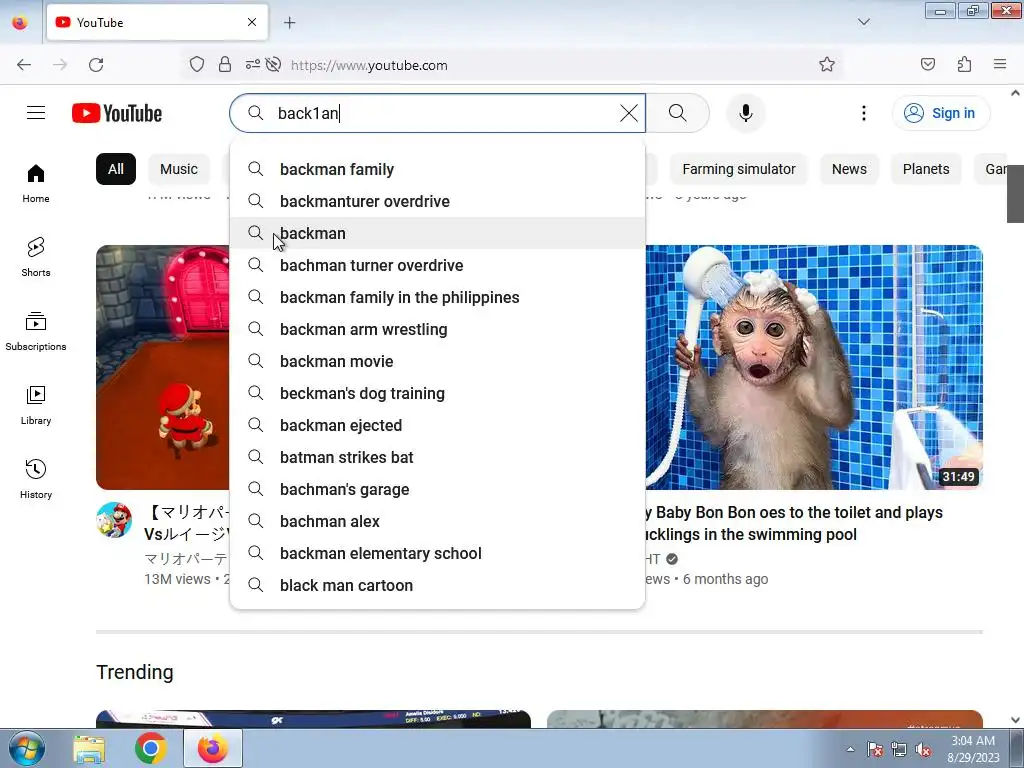
Task: Click the muted volume tray icon
Action: coord(923,749)
